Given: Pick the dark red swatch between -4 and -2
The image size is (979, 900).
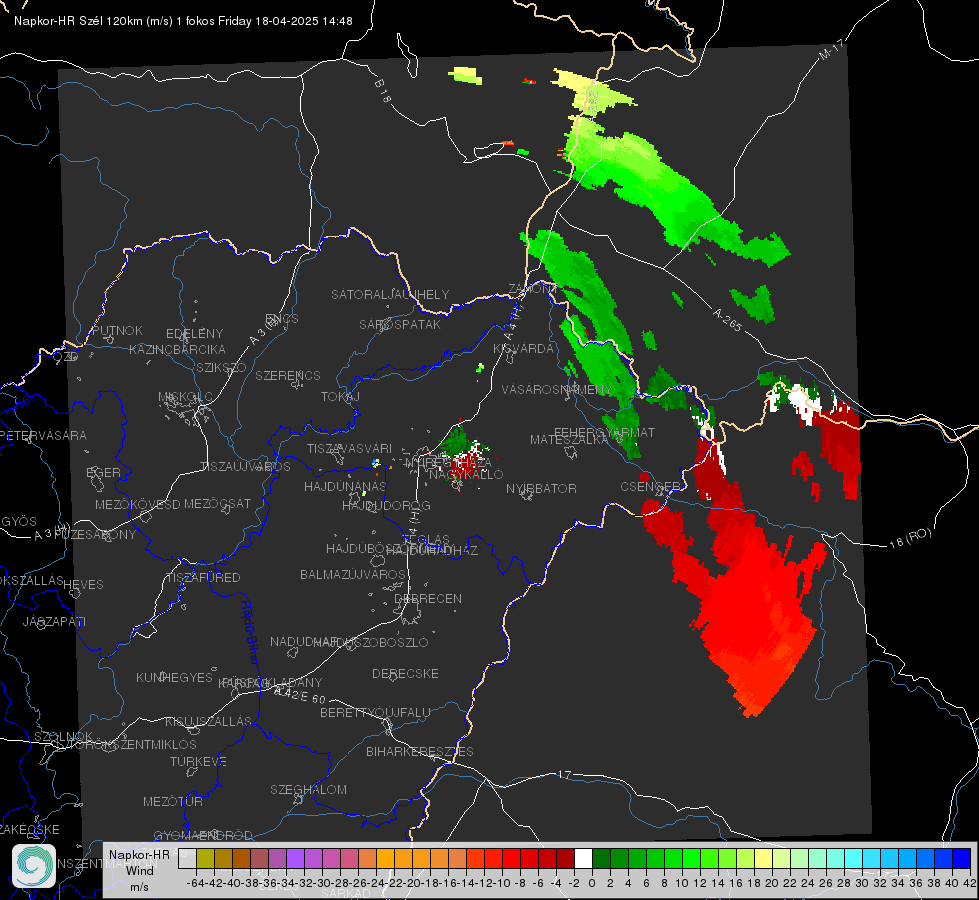Looking at the screenshot, I should (x=565, y=859).
